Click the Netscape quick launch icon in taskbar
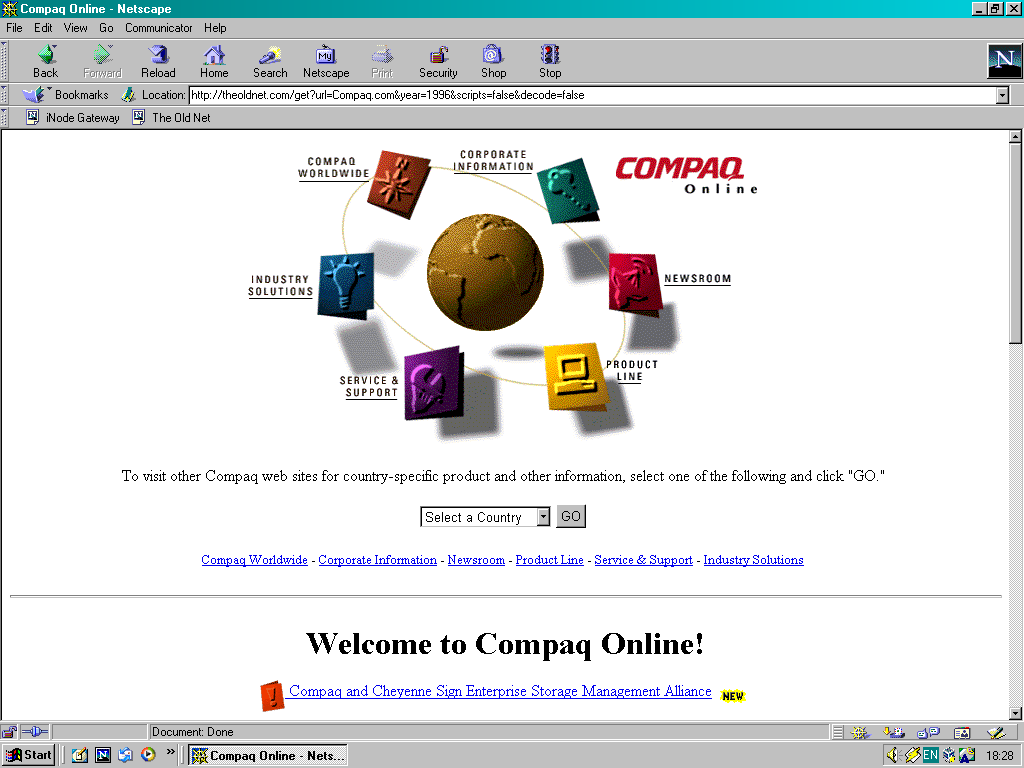 (103, 755)
